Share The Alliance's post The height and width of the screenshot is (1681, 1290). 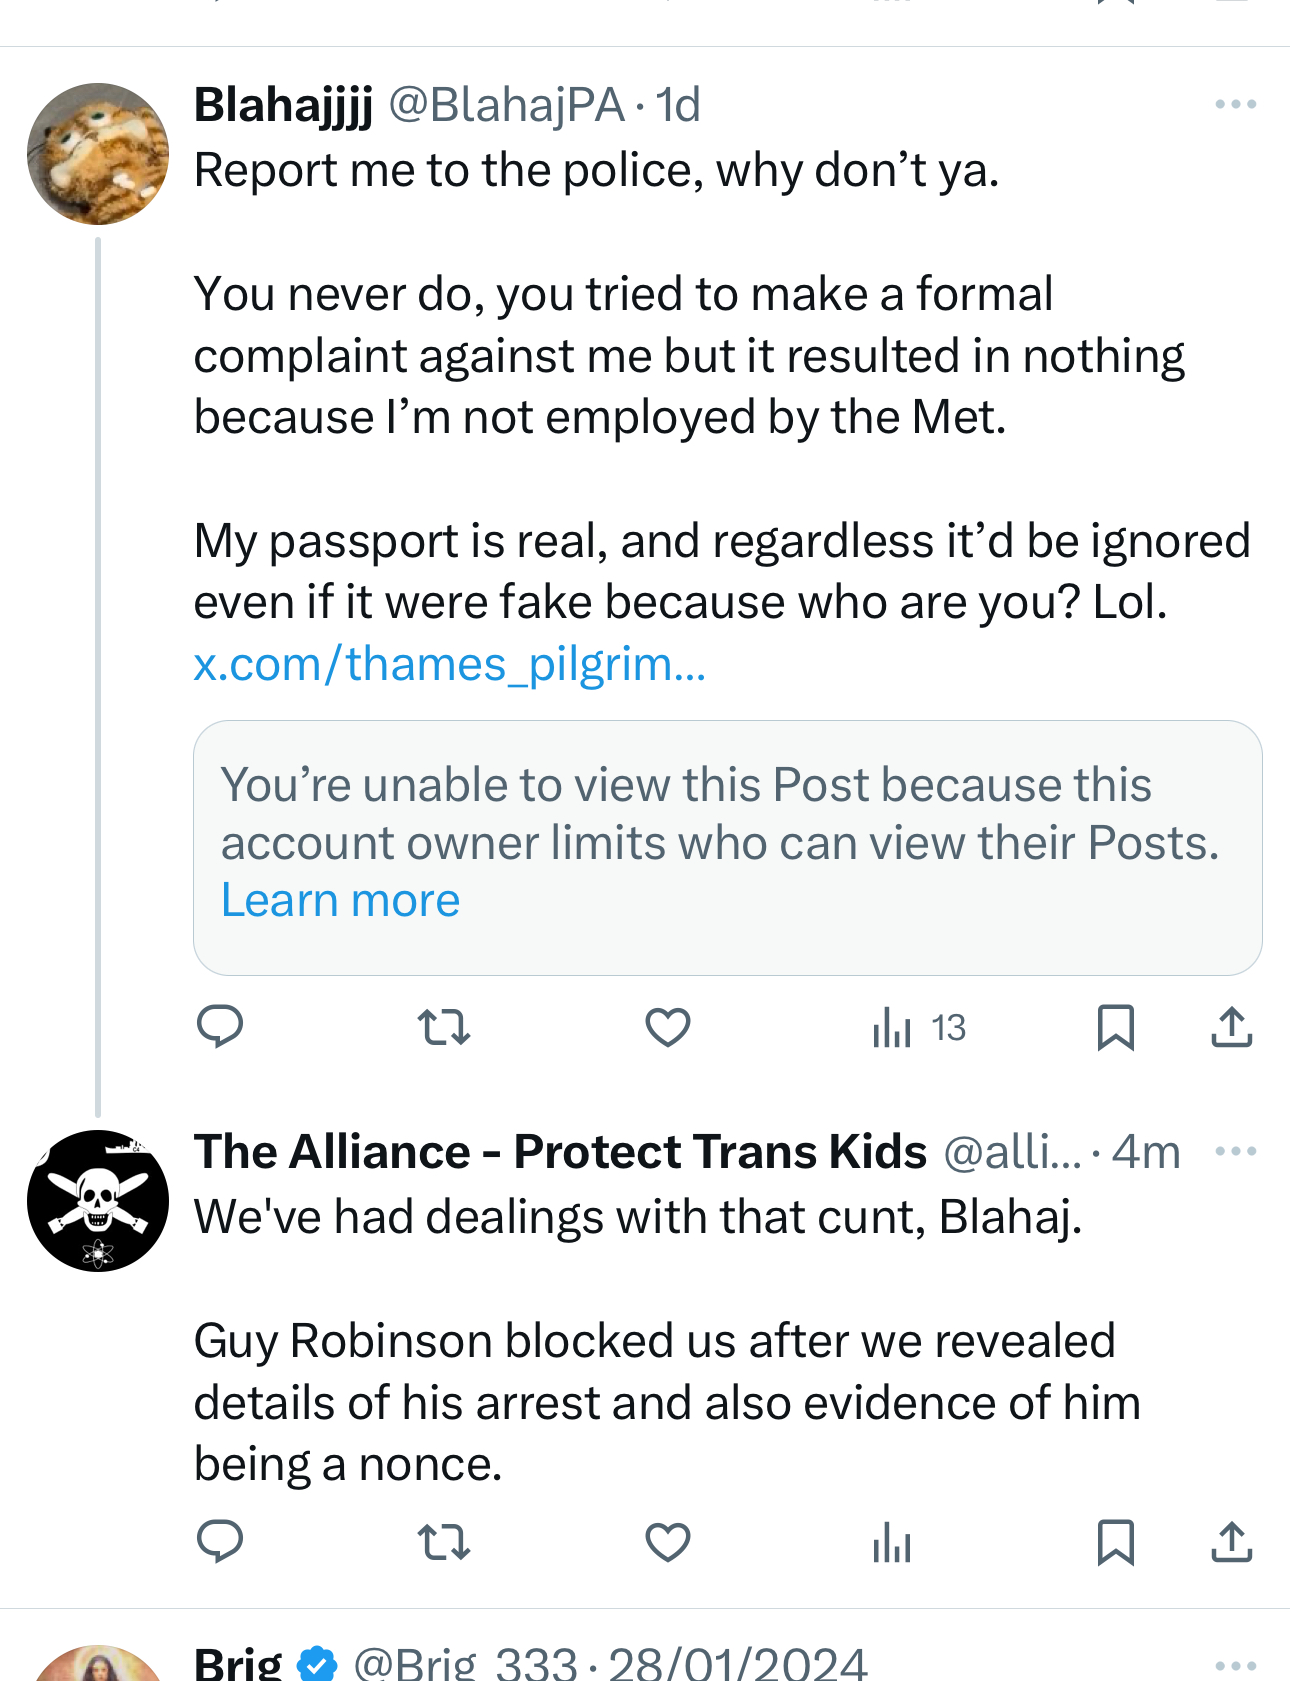1231,1542
